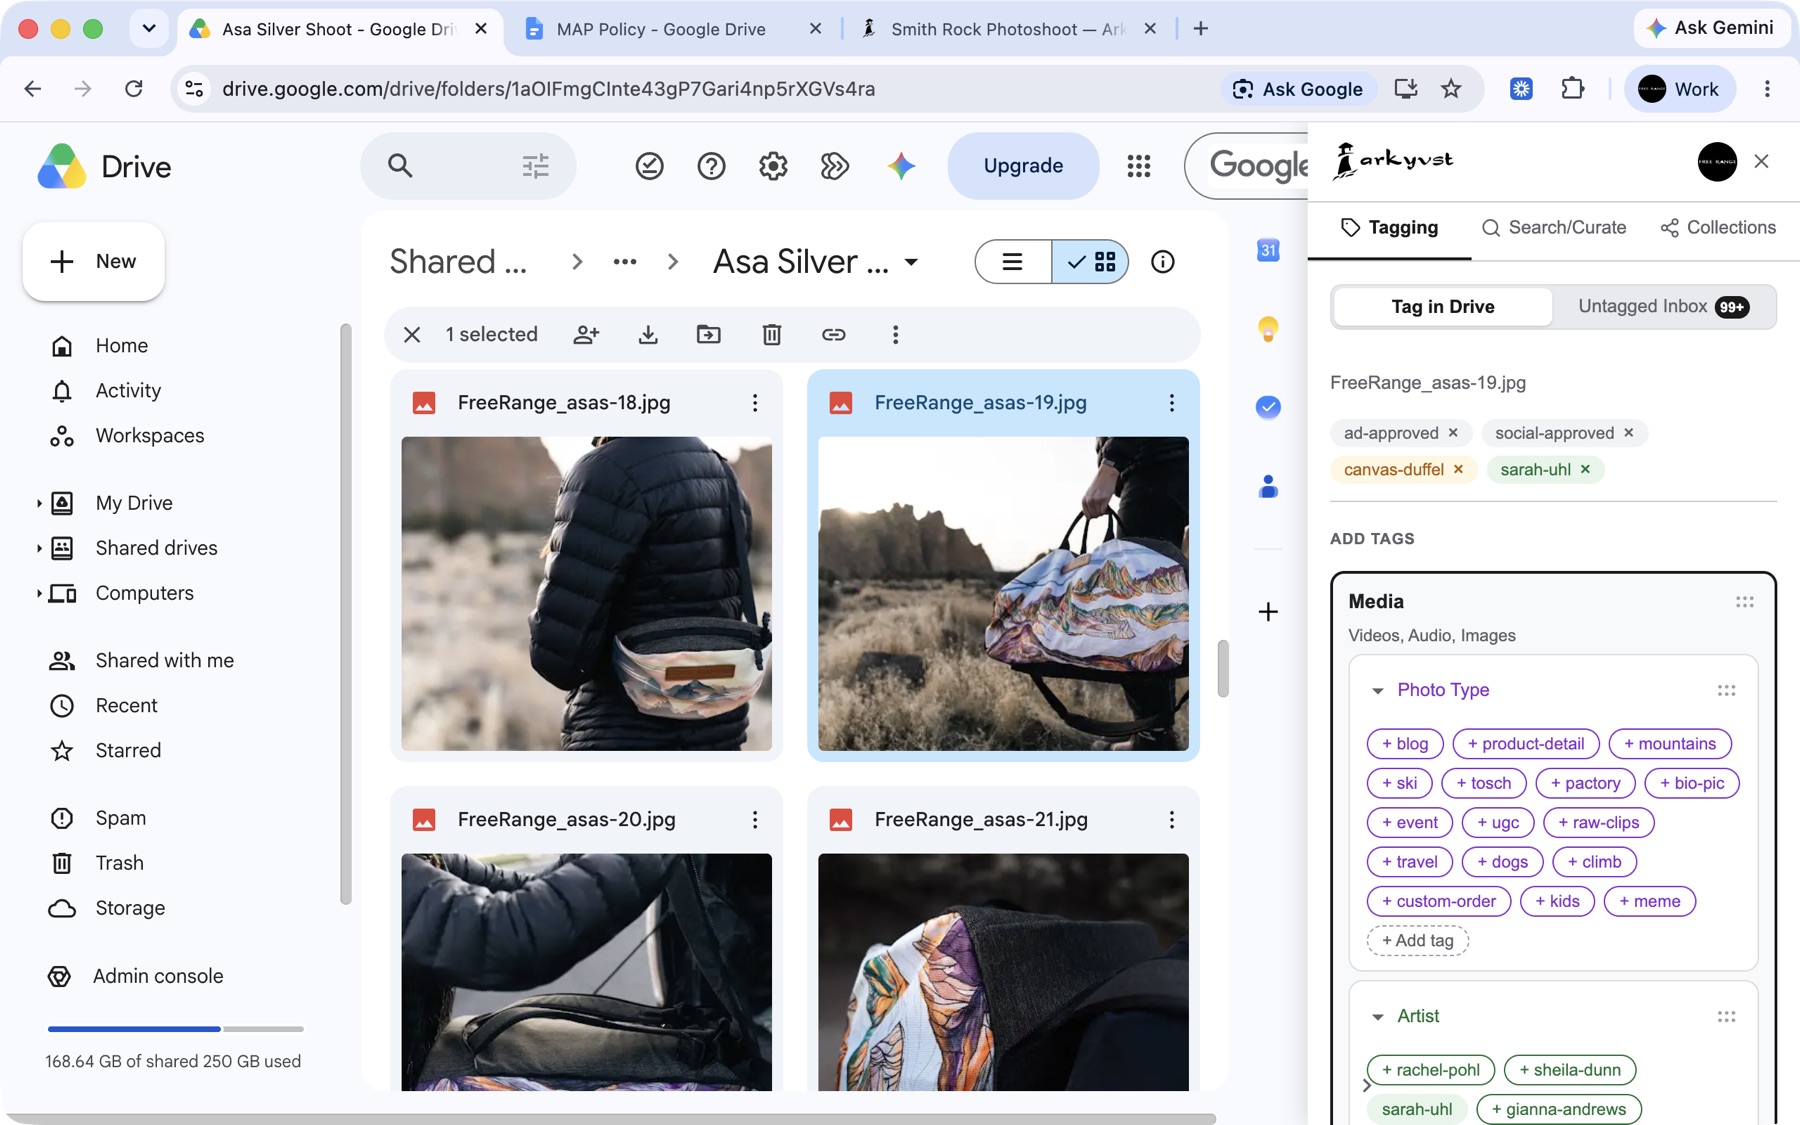Collapse the Photo Type section
This screenshot has width=1800, height=1125.
1377,691
